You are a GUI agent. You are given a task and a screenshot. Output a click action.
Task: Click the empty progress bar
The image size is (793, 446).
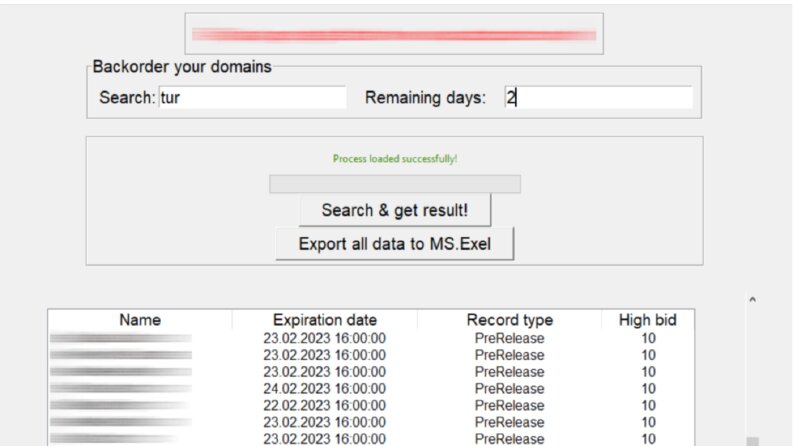tap(394, 184)
